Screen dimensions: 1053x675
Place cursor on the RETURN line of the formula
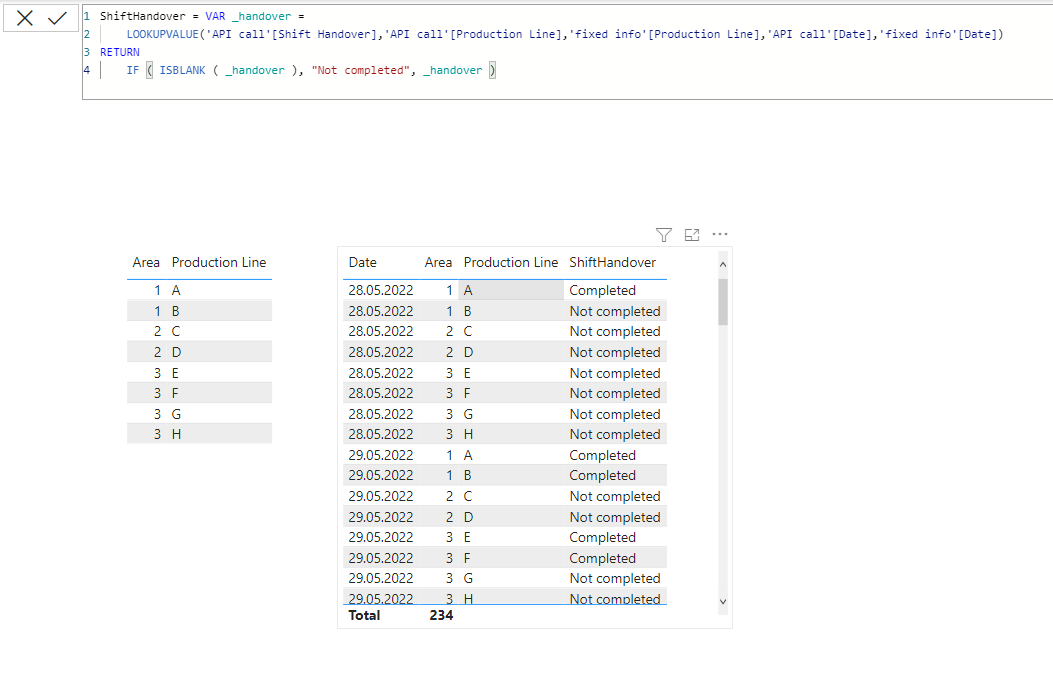119,51
